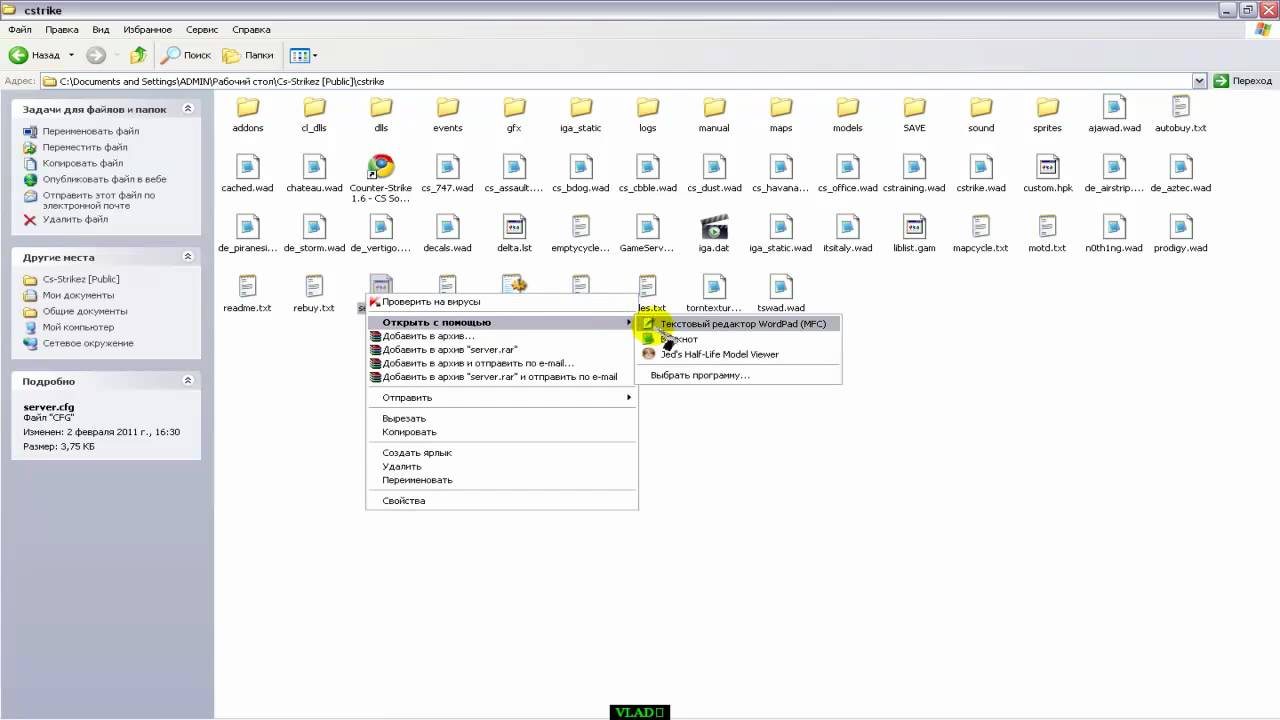The image size is (1280, 720).
Task: Expand the Отправить submenu
Action: point(502,397)
